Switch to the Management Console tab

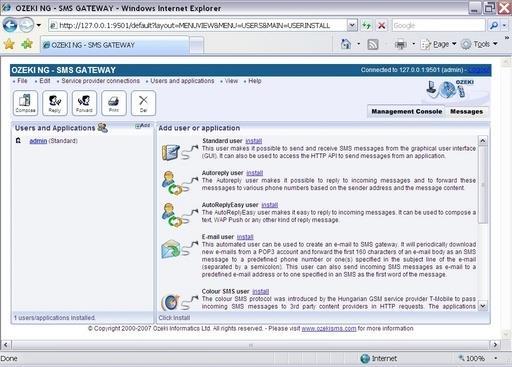click(x=407, y=111)
